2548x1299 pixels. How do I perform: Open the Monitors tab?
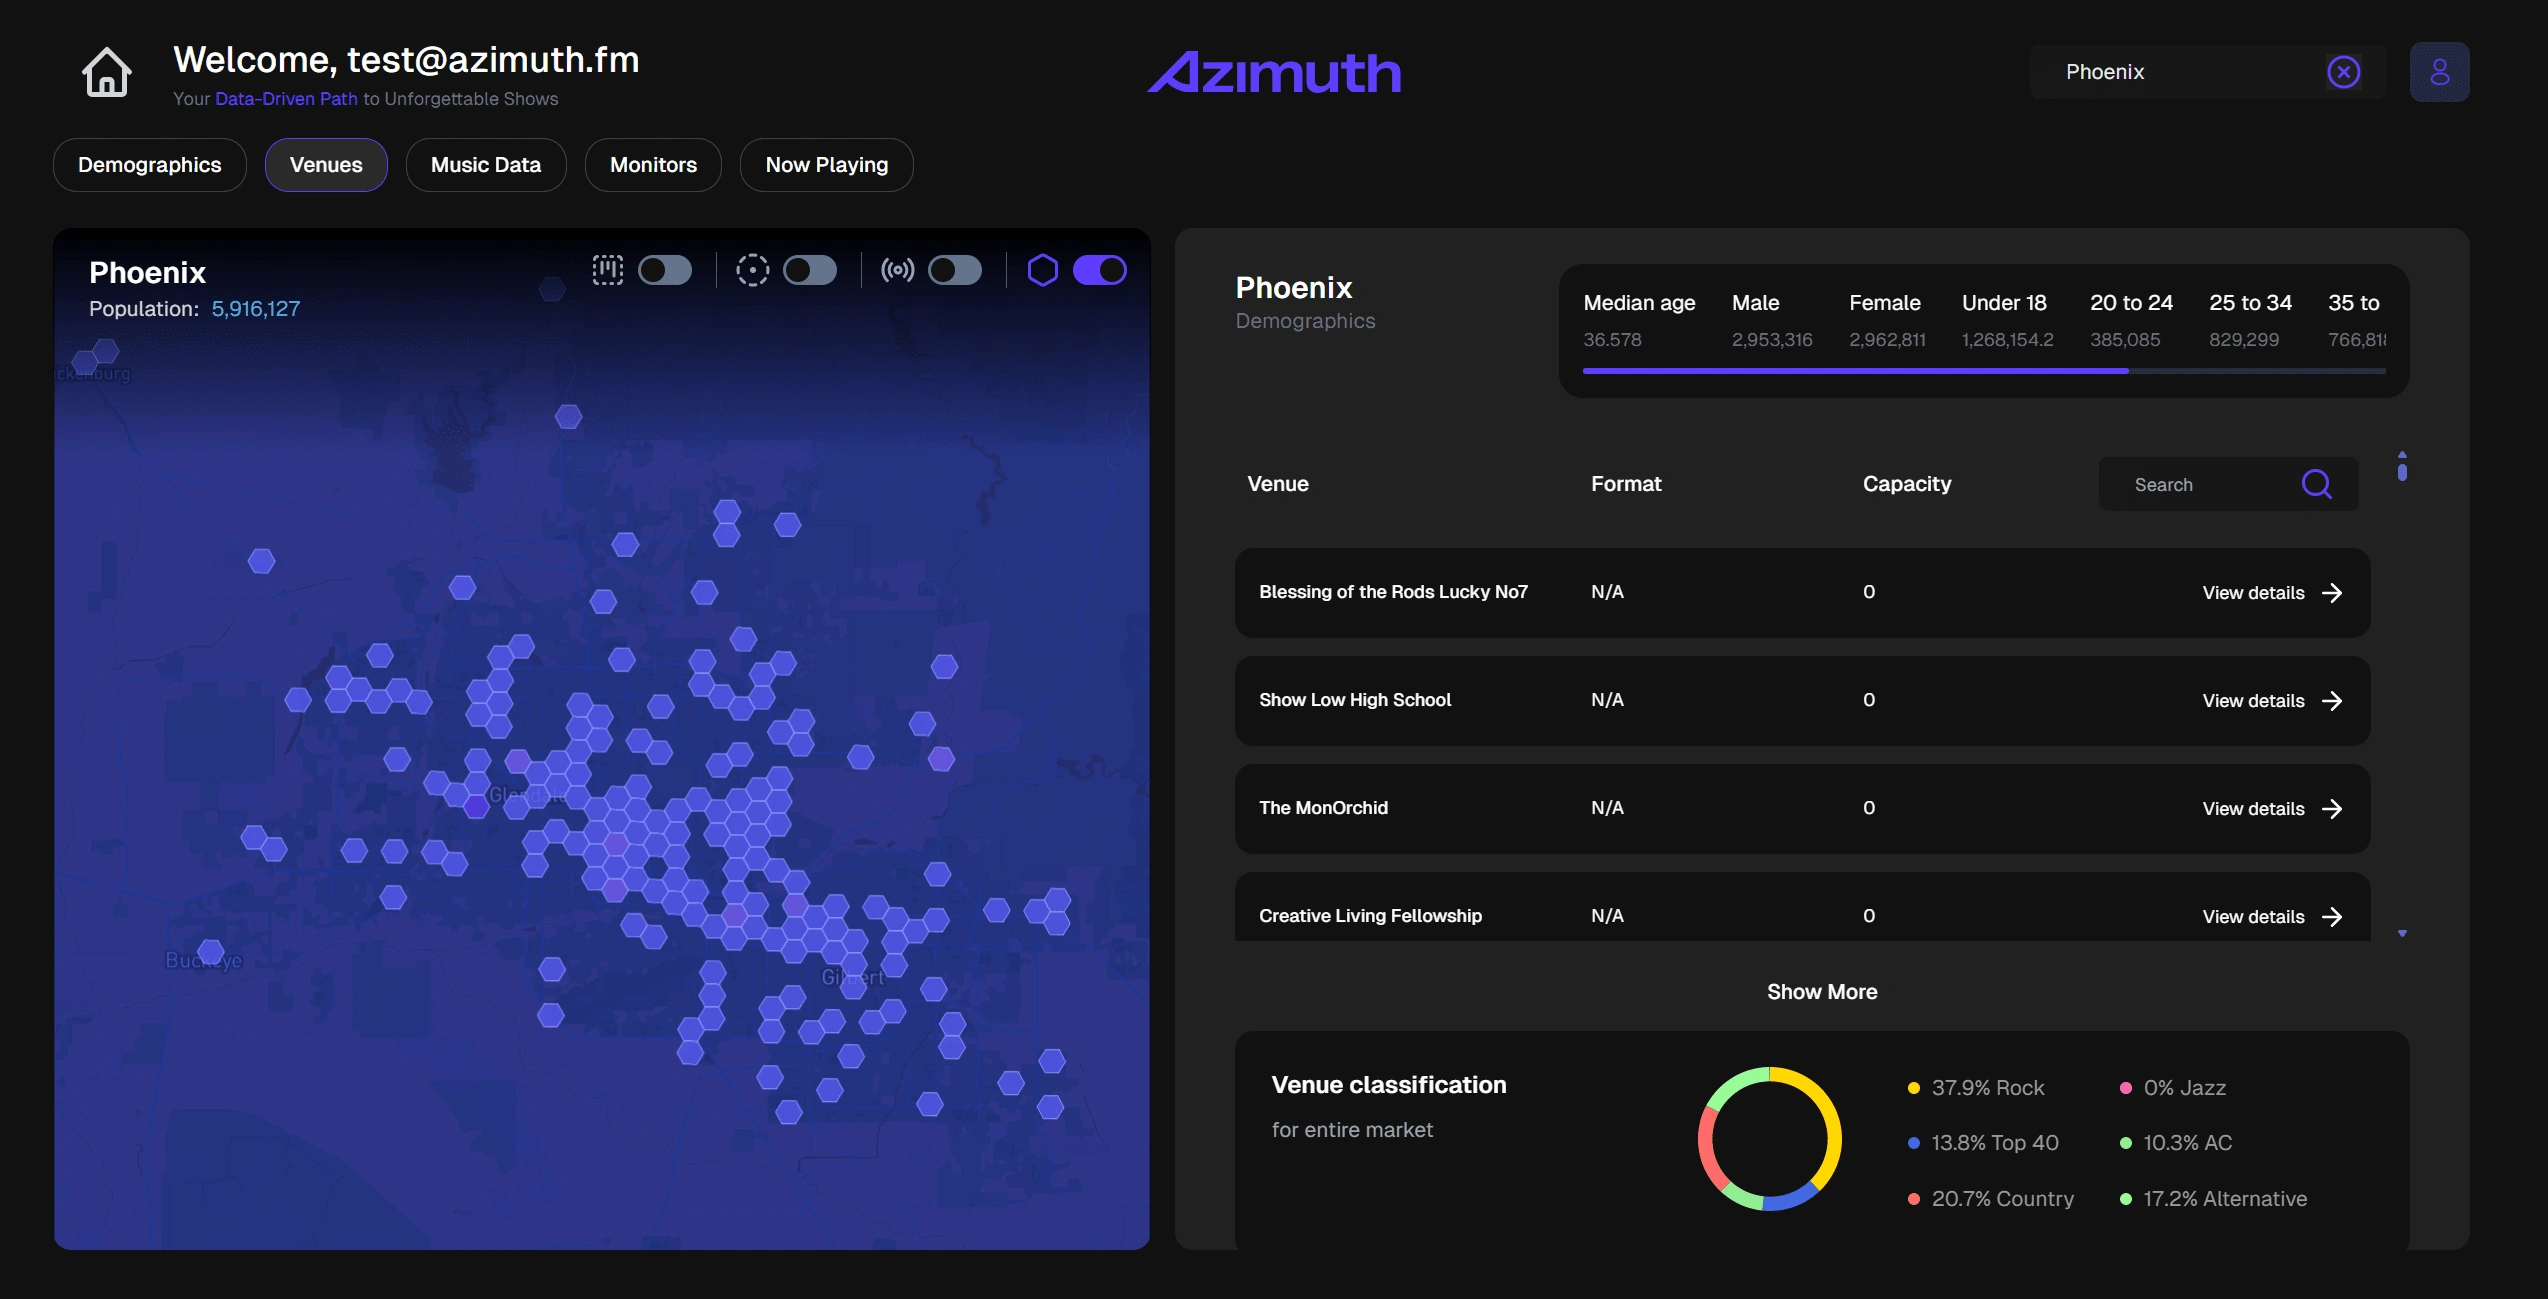coord(653,165)
